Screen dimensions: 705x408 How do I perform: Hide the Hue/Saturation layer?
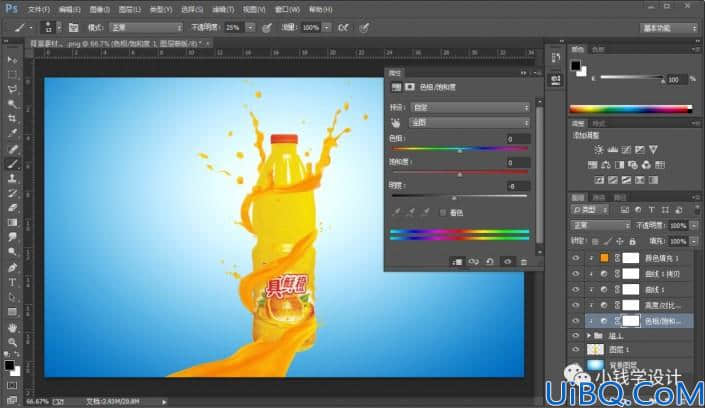point(576,321)
